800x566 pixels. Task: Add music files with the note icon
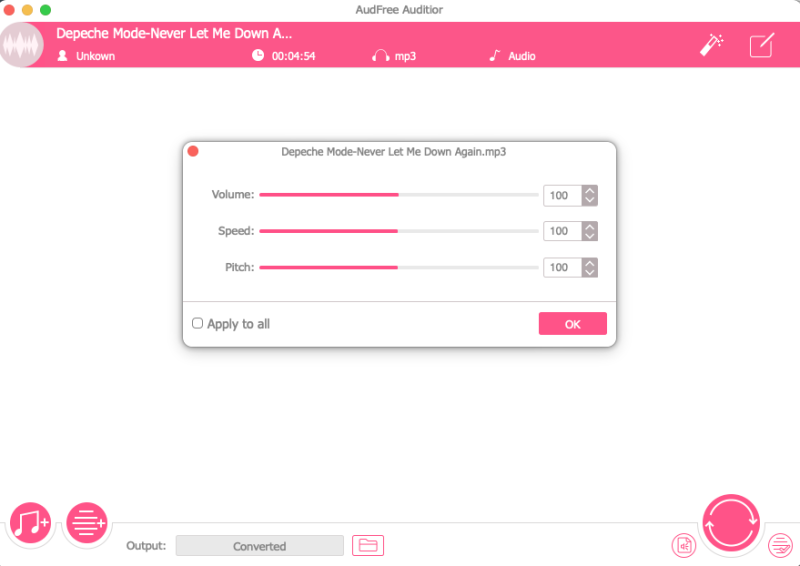coord(31,523)
